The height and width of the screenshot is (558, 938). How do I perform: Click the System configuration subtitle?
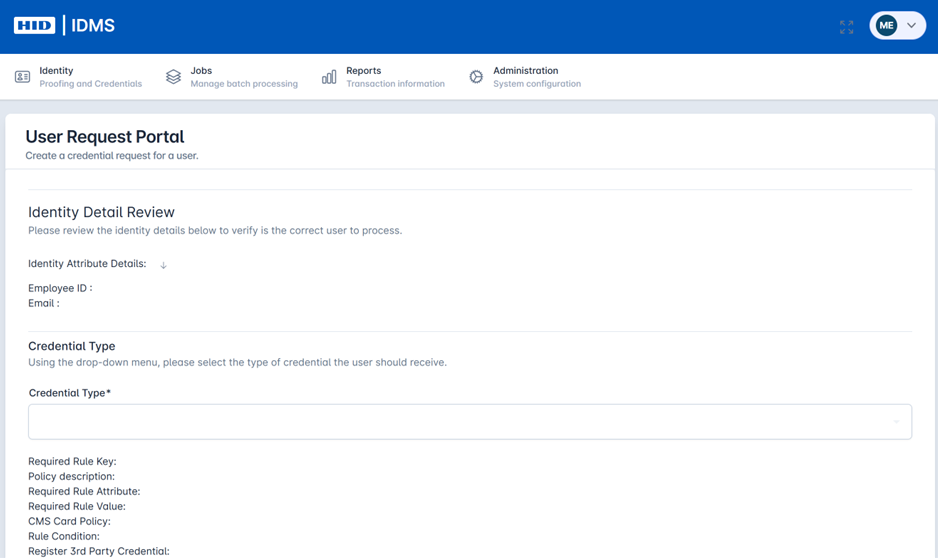coord(537,84)
